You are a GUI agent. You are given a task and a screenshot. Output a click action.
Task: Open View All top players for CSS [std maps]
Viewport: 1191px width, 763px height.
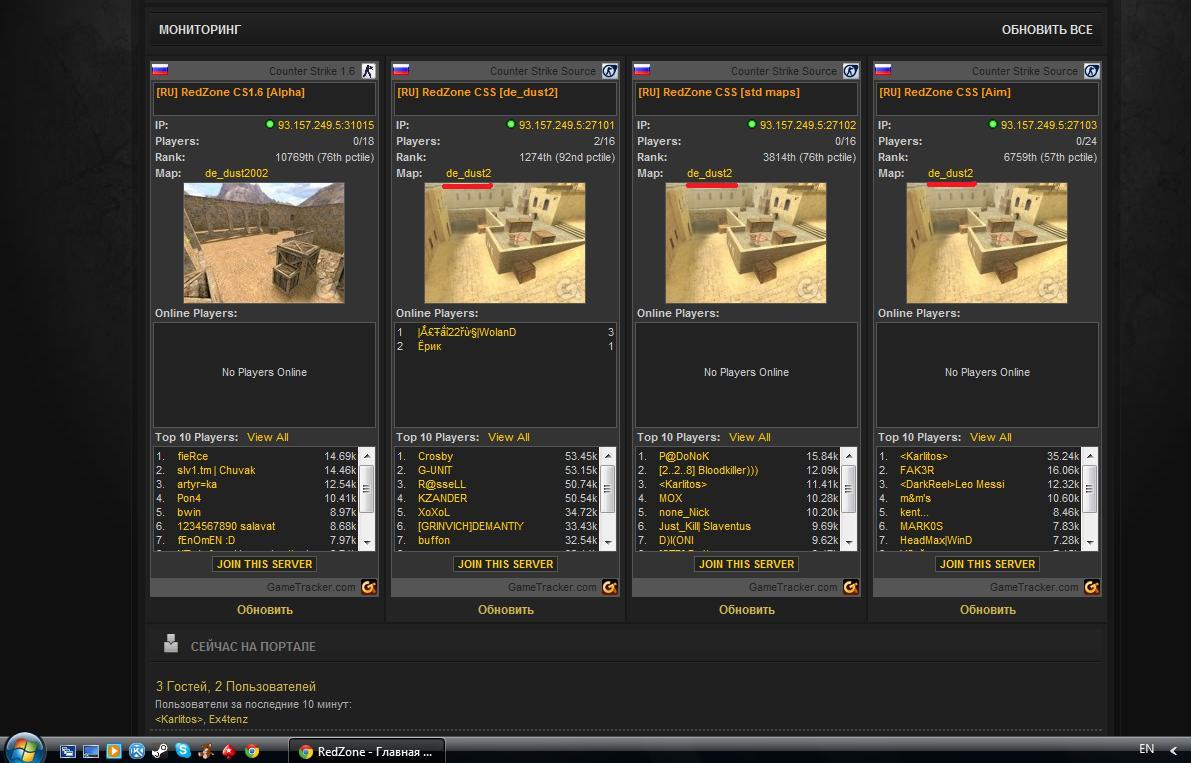tap(750, 437)
